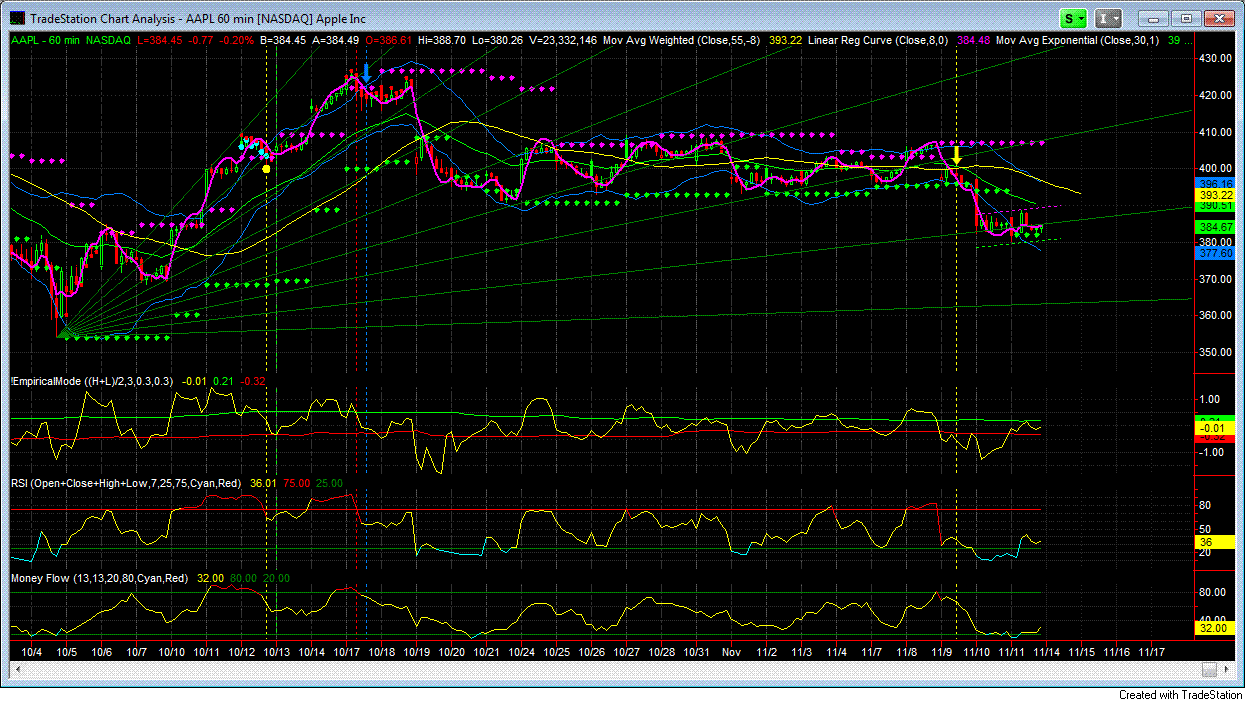The image size is (1245, 701).
Task: Click the '11/17' date axis label
Action: coord(1152,651)
